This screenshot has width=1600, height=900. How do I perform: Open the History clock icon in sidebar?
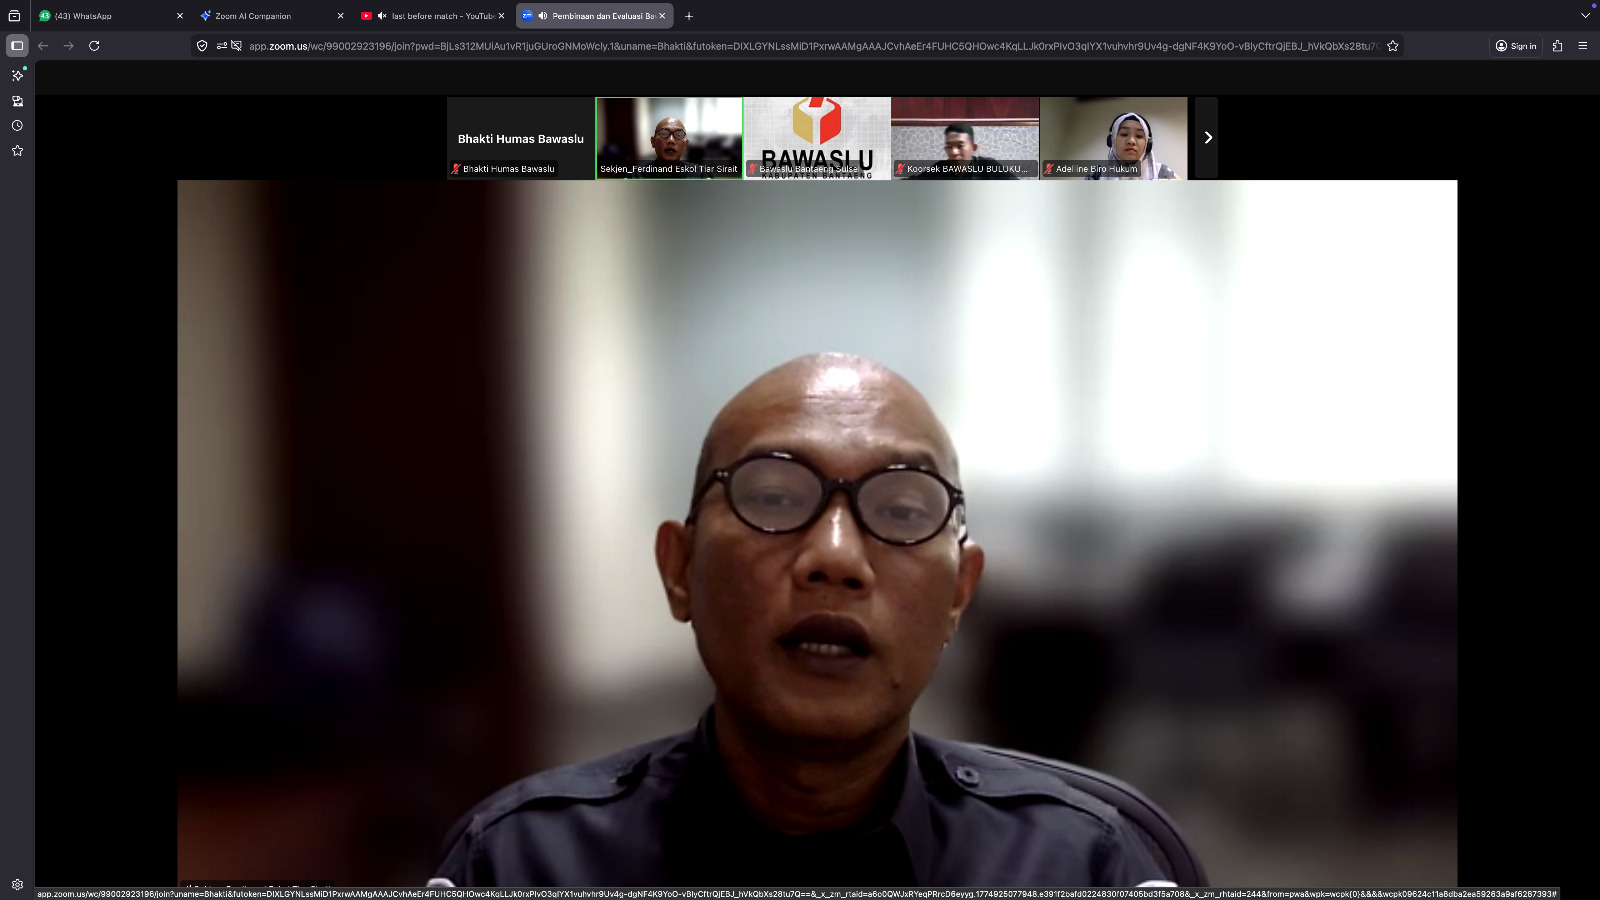(x=16, y=126)
